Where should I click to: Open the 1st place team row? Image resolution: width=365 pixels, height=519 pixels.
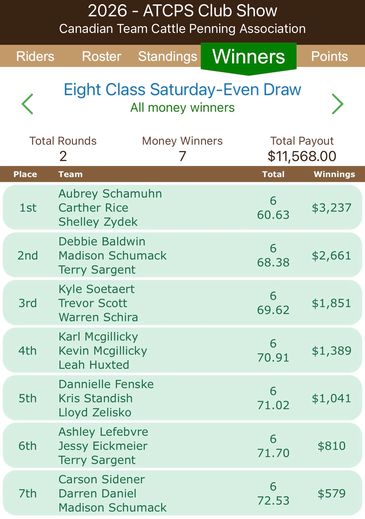(182, 208)
